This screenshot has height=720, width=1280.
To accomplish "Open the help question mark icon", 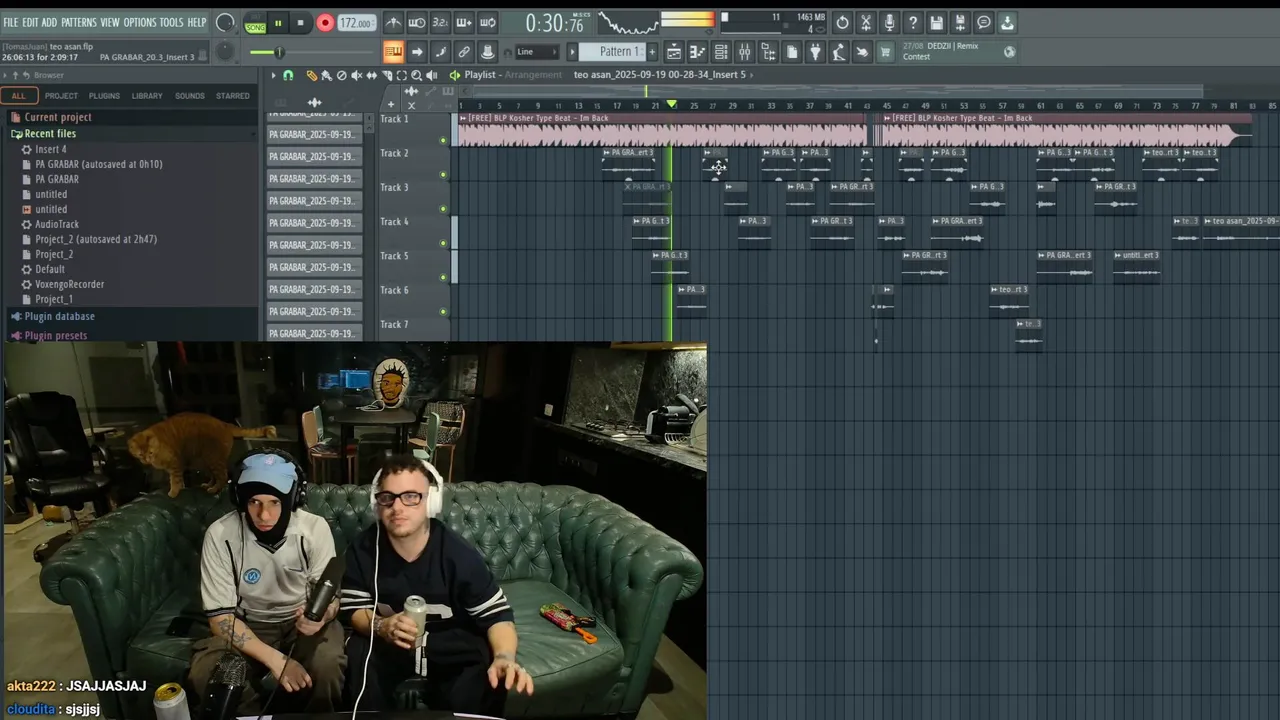I will (x=913, y=22).
